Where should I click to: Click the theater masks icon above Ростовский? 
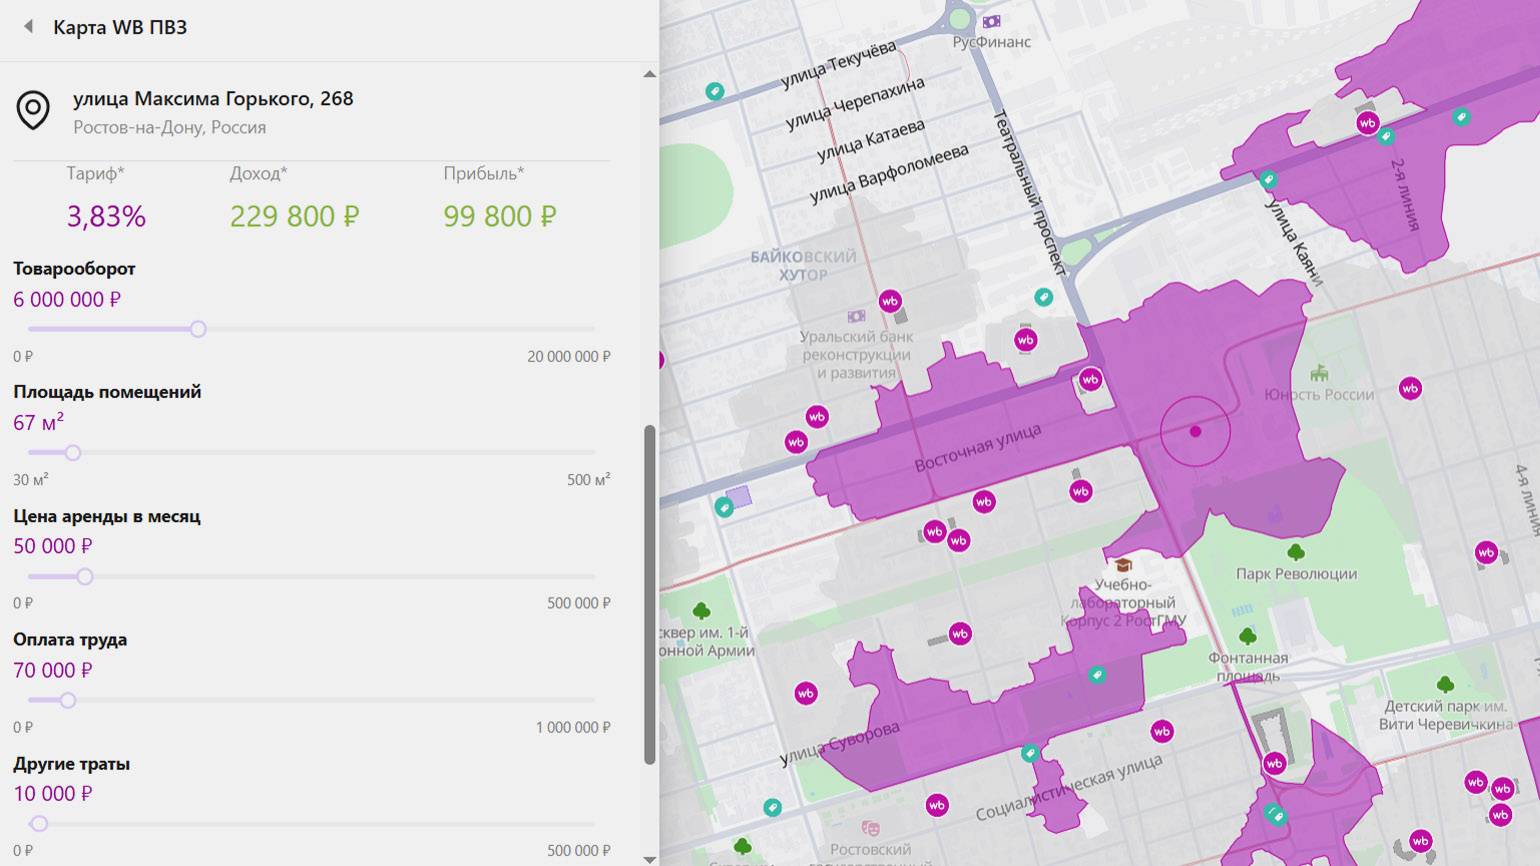870,828
